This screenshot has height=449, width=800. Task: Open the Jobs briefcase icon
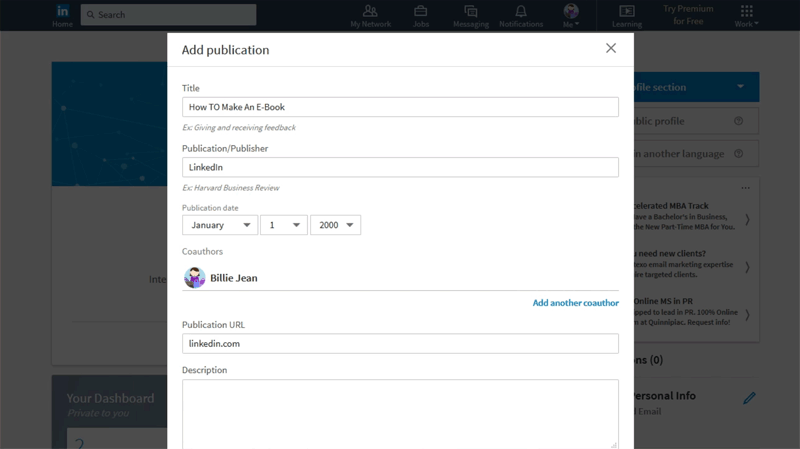click(421, 12)
